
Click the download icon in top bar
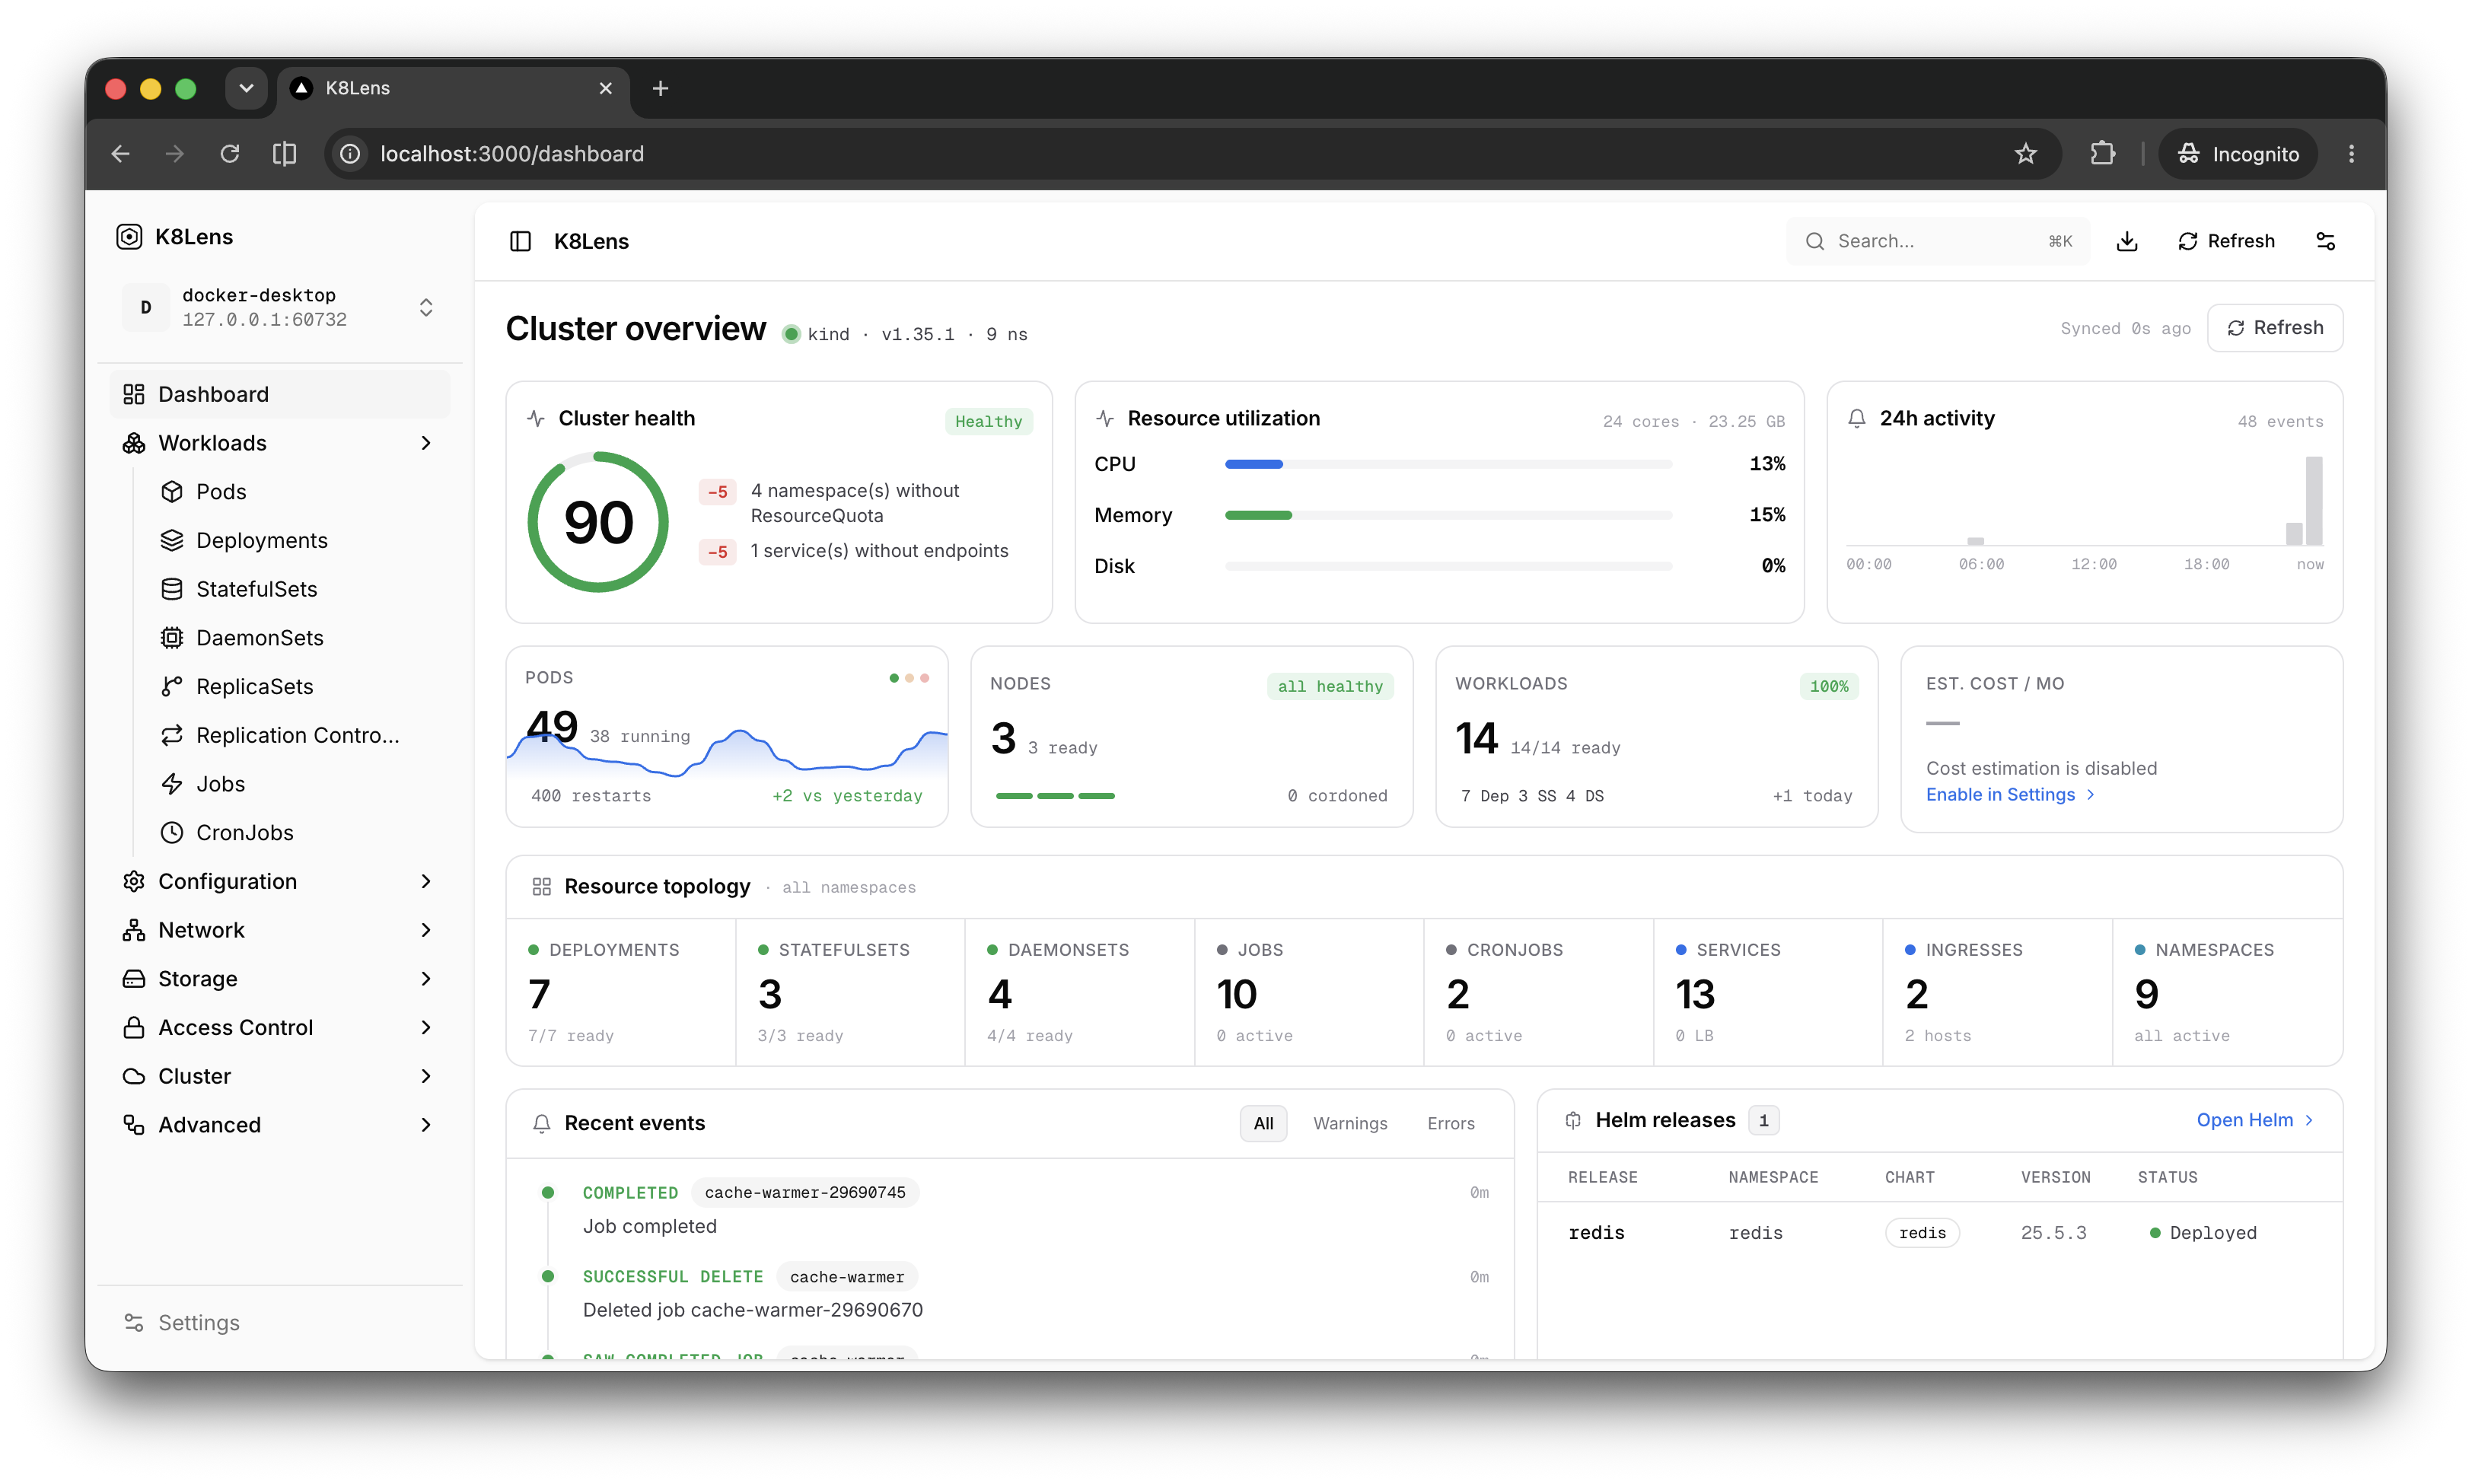point(2127,241)
